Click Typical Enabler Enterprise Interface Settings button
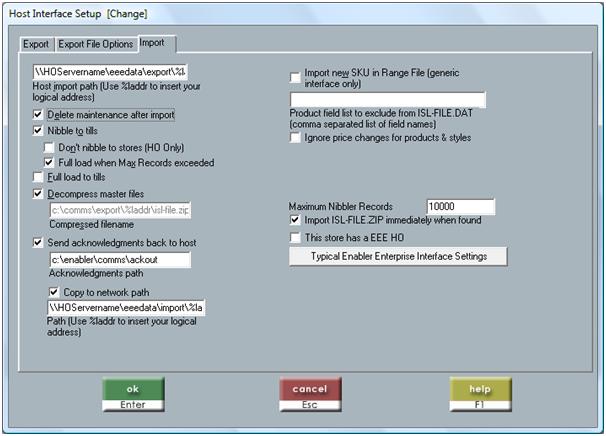The width and height of the screenshot is (606, 436). pos(398,256)
